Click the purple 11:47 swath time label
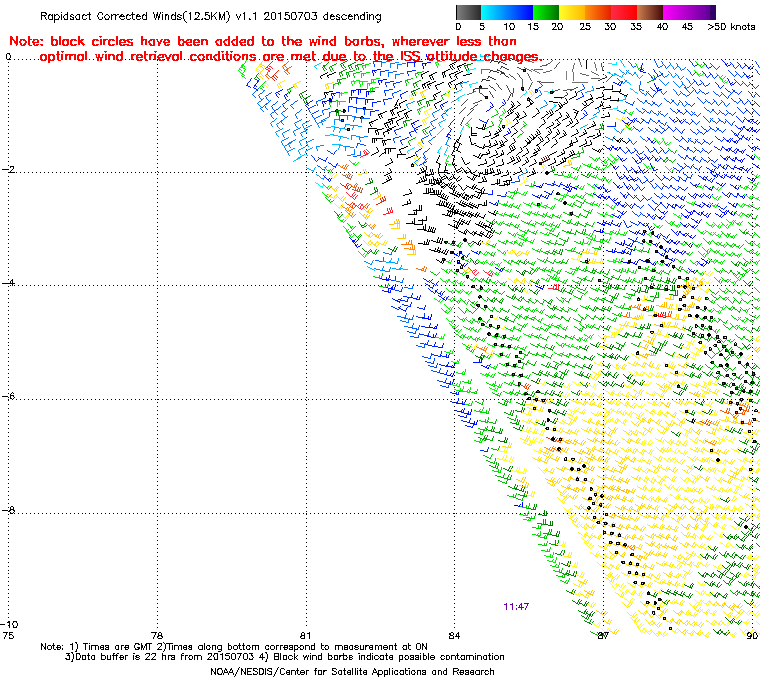The height and width of the screenshot is (688, 760). (x=516, y=607)
